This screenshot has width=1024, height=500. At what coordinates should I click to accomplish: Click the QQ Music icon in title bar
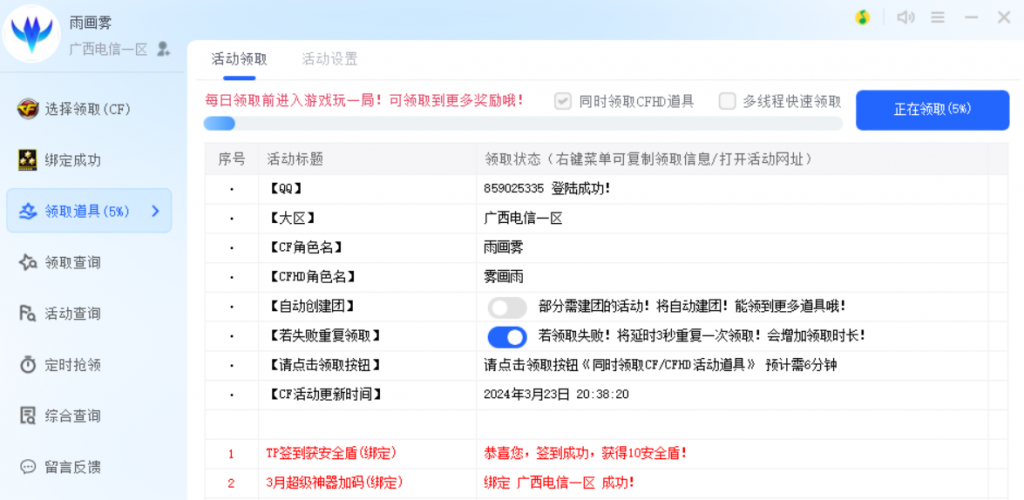coord(862,18)
